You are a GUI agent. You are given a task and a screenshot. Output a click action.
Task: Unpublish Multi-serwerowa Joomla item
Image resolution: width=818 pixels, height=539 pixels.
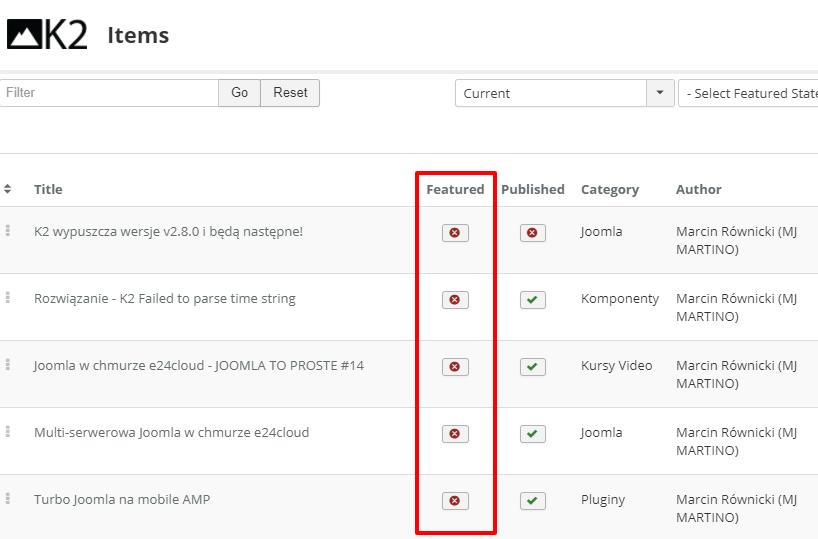[533, 434]
